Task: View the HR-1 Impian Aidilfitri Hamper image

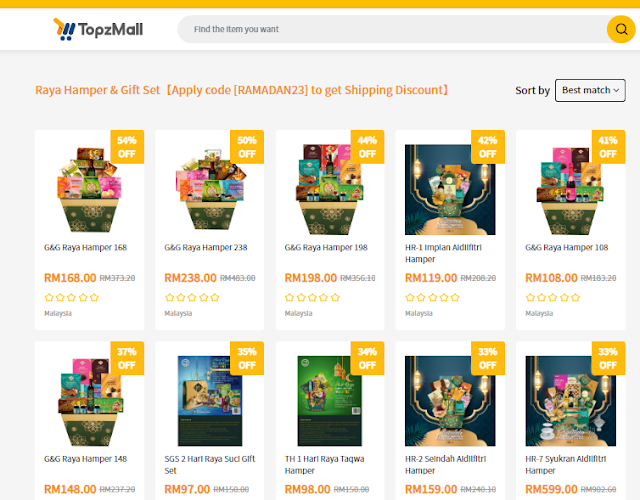Action: pyautogui.click(x=450, y=189)
